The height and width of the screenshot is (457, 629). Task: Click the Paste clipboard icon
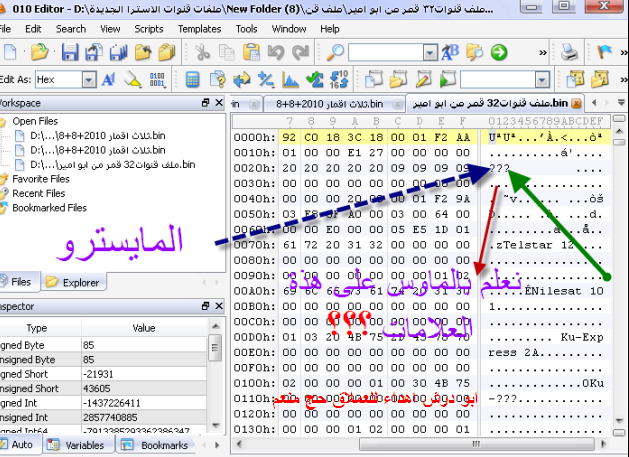pos(251,53)
